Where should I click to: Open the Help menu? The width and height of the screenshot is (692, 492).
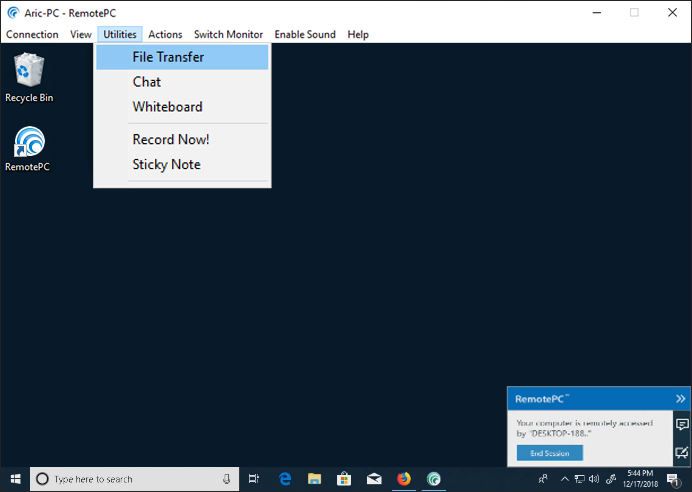coord(358,34)
